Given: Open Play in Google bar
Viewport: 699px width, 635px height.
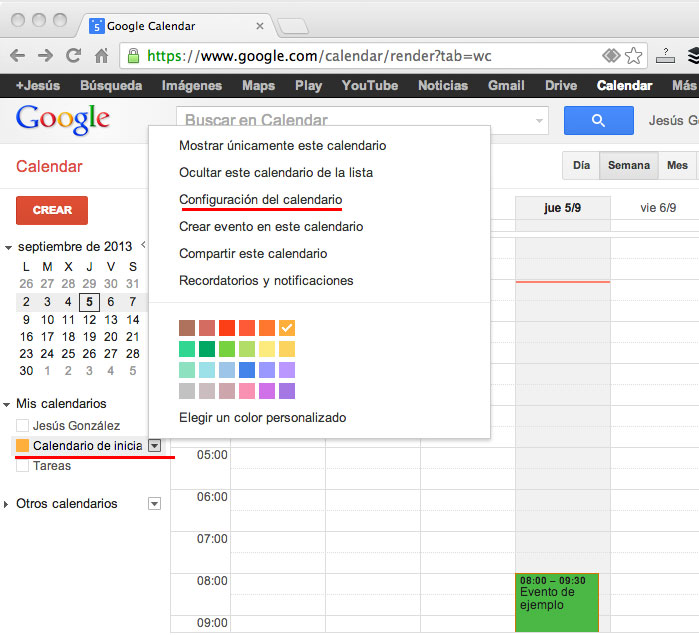Looking at the screenshot, I should pos(308,86).
